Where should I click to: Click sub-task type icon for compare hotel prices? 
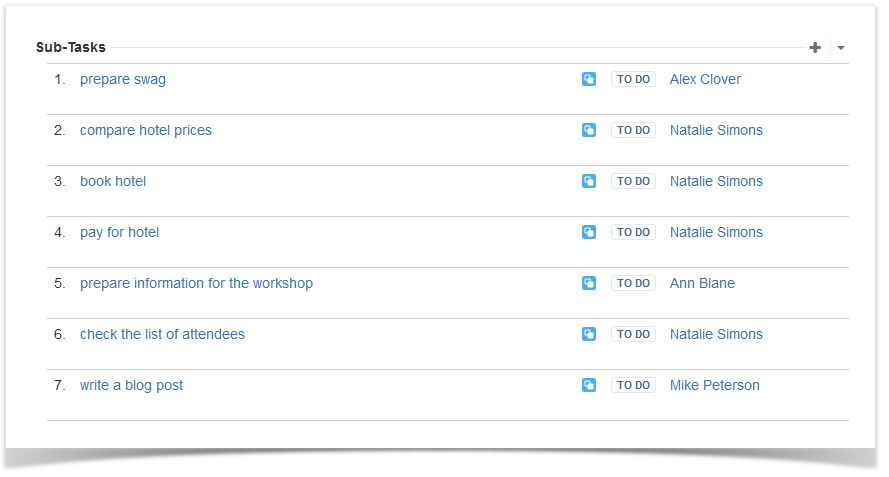pos(589,130)
